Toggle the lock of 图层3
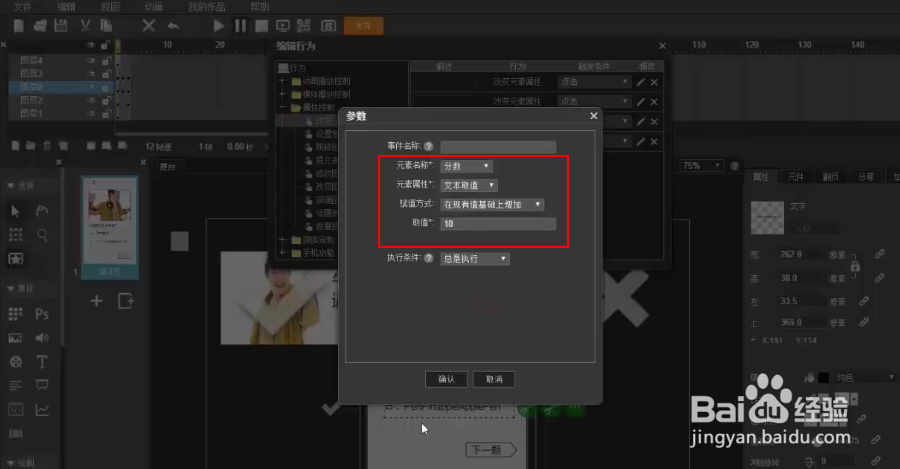This screenshot has height=469, width=900. point(106,73)
